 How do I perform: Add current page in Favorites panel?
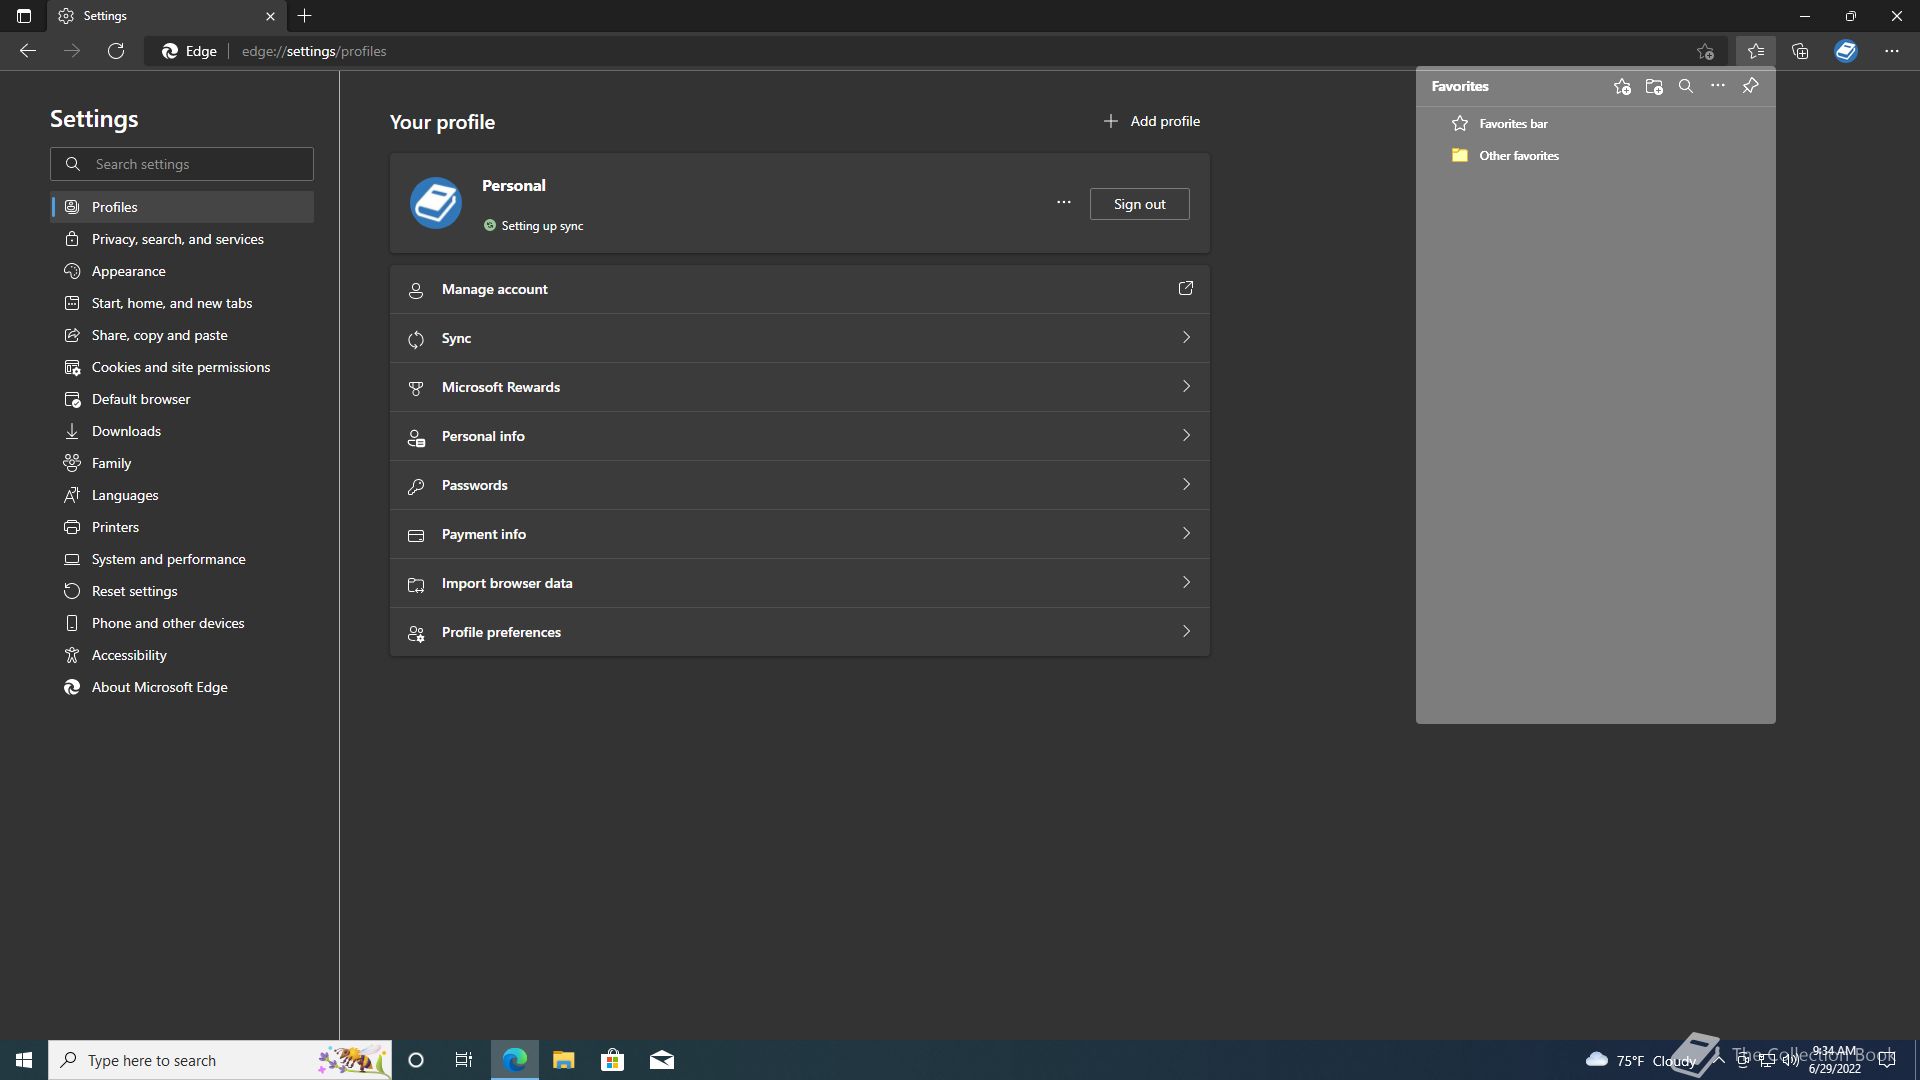pyautogui.click(x=1622, y=87)
